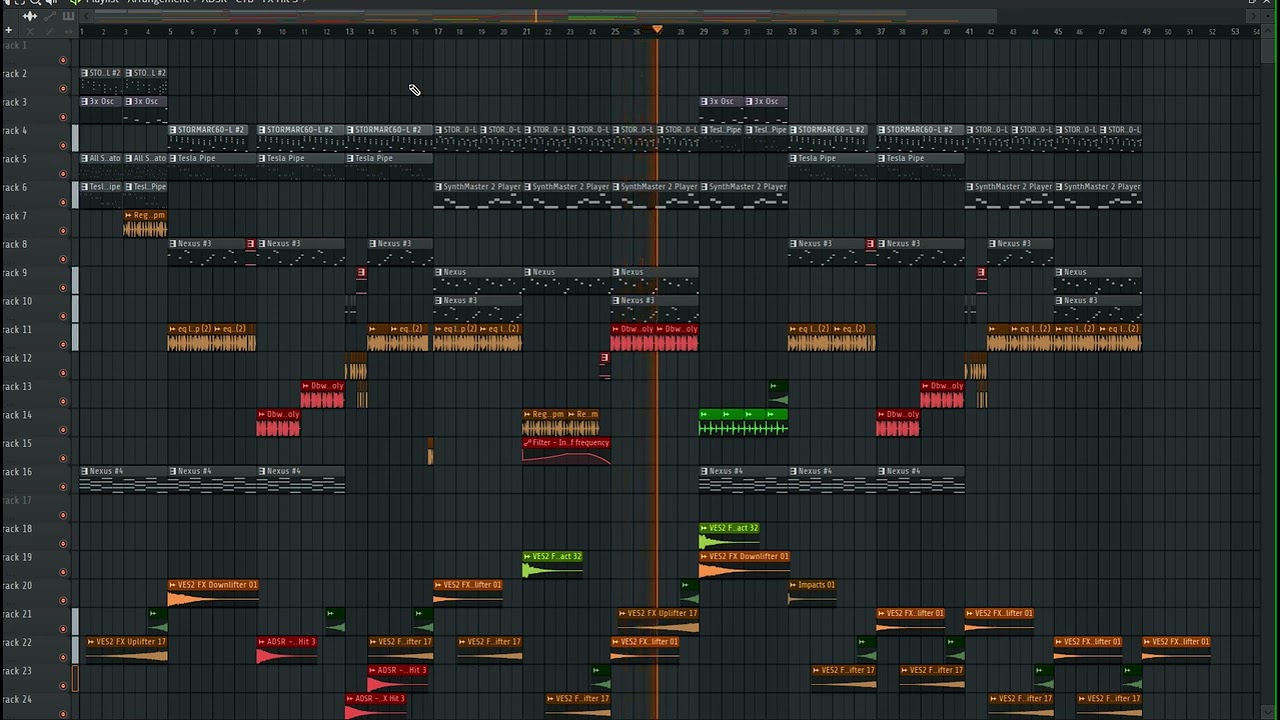Image resolution: width=1280 pixels, height=720 pixels.
Task: Select the first Nexus clip on track 9
Action: (478, 280)
